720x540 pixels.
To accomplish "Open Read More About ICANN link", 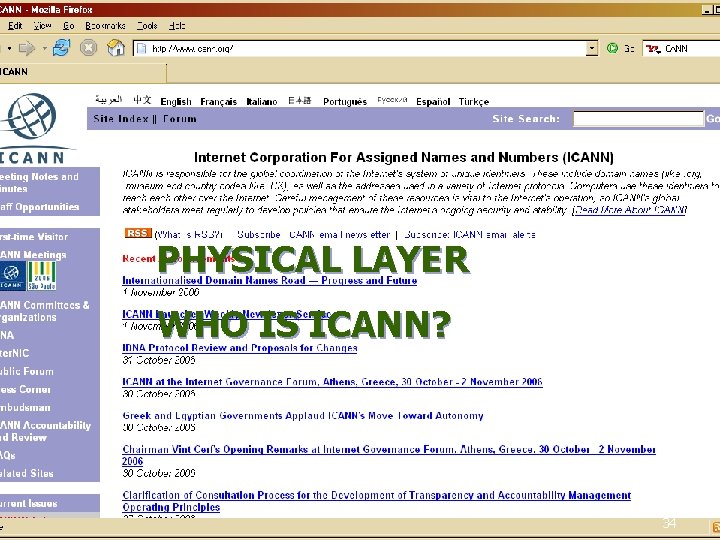I will 630,210.
